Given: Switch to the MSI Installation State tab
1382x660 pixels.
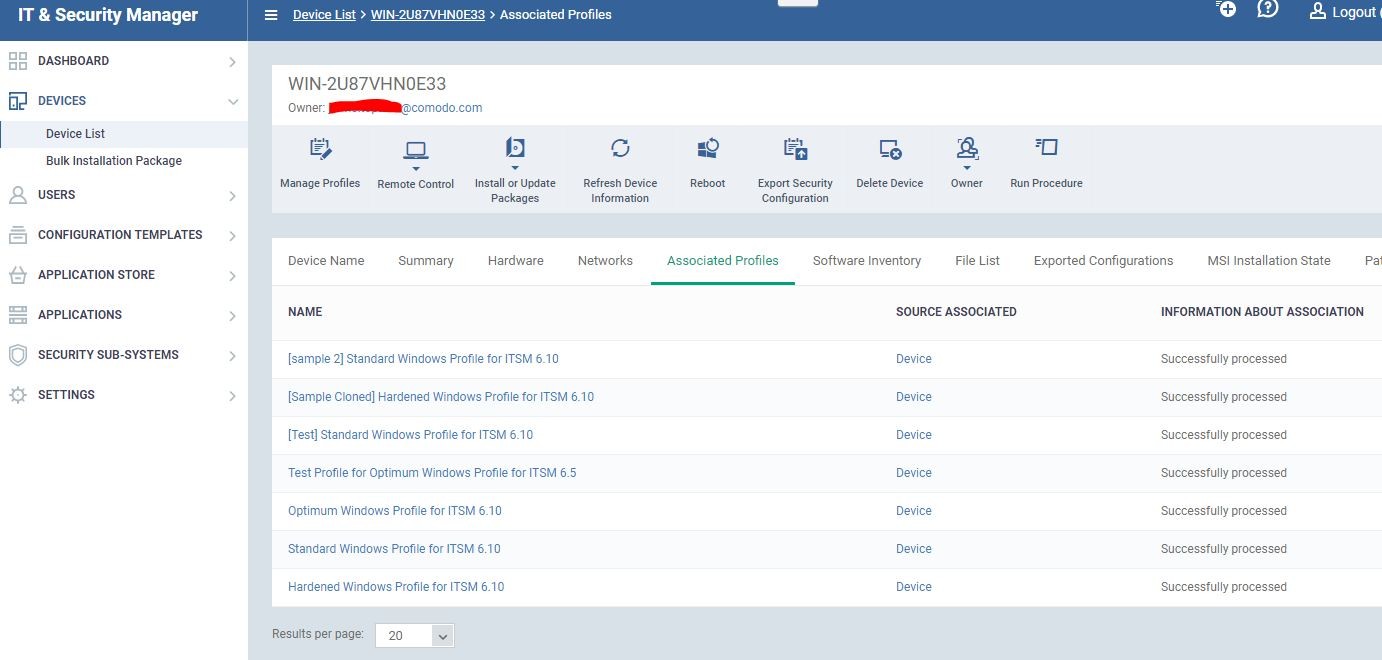Looking at the screenshot, I should pos(1269,260).
